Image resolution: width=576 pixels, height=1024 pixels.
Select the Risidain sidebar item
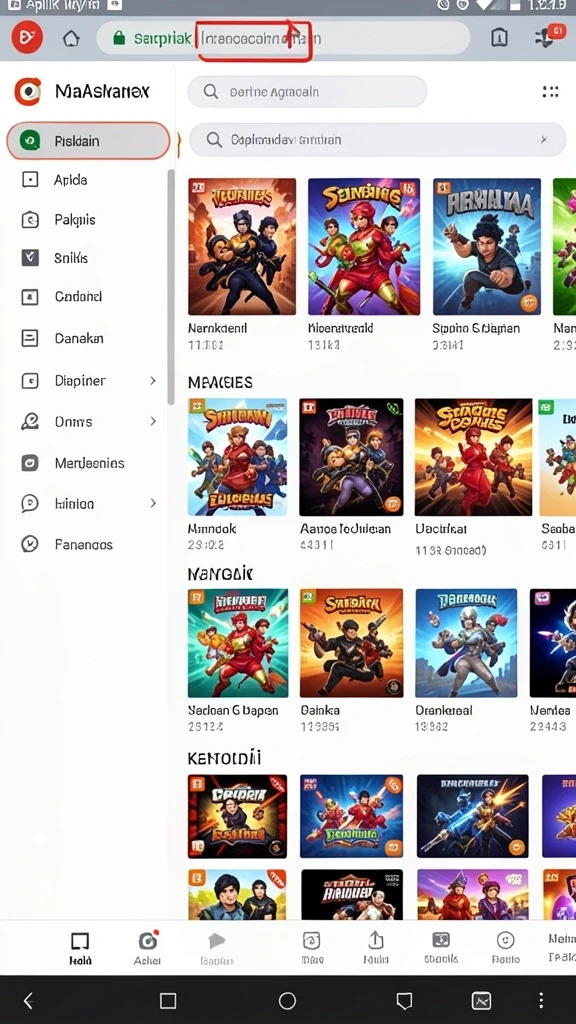coord(88,140)
